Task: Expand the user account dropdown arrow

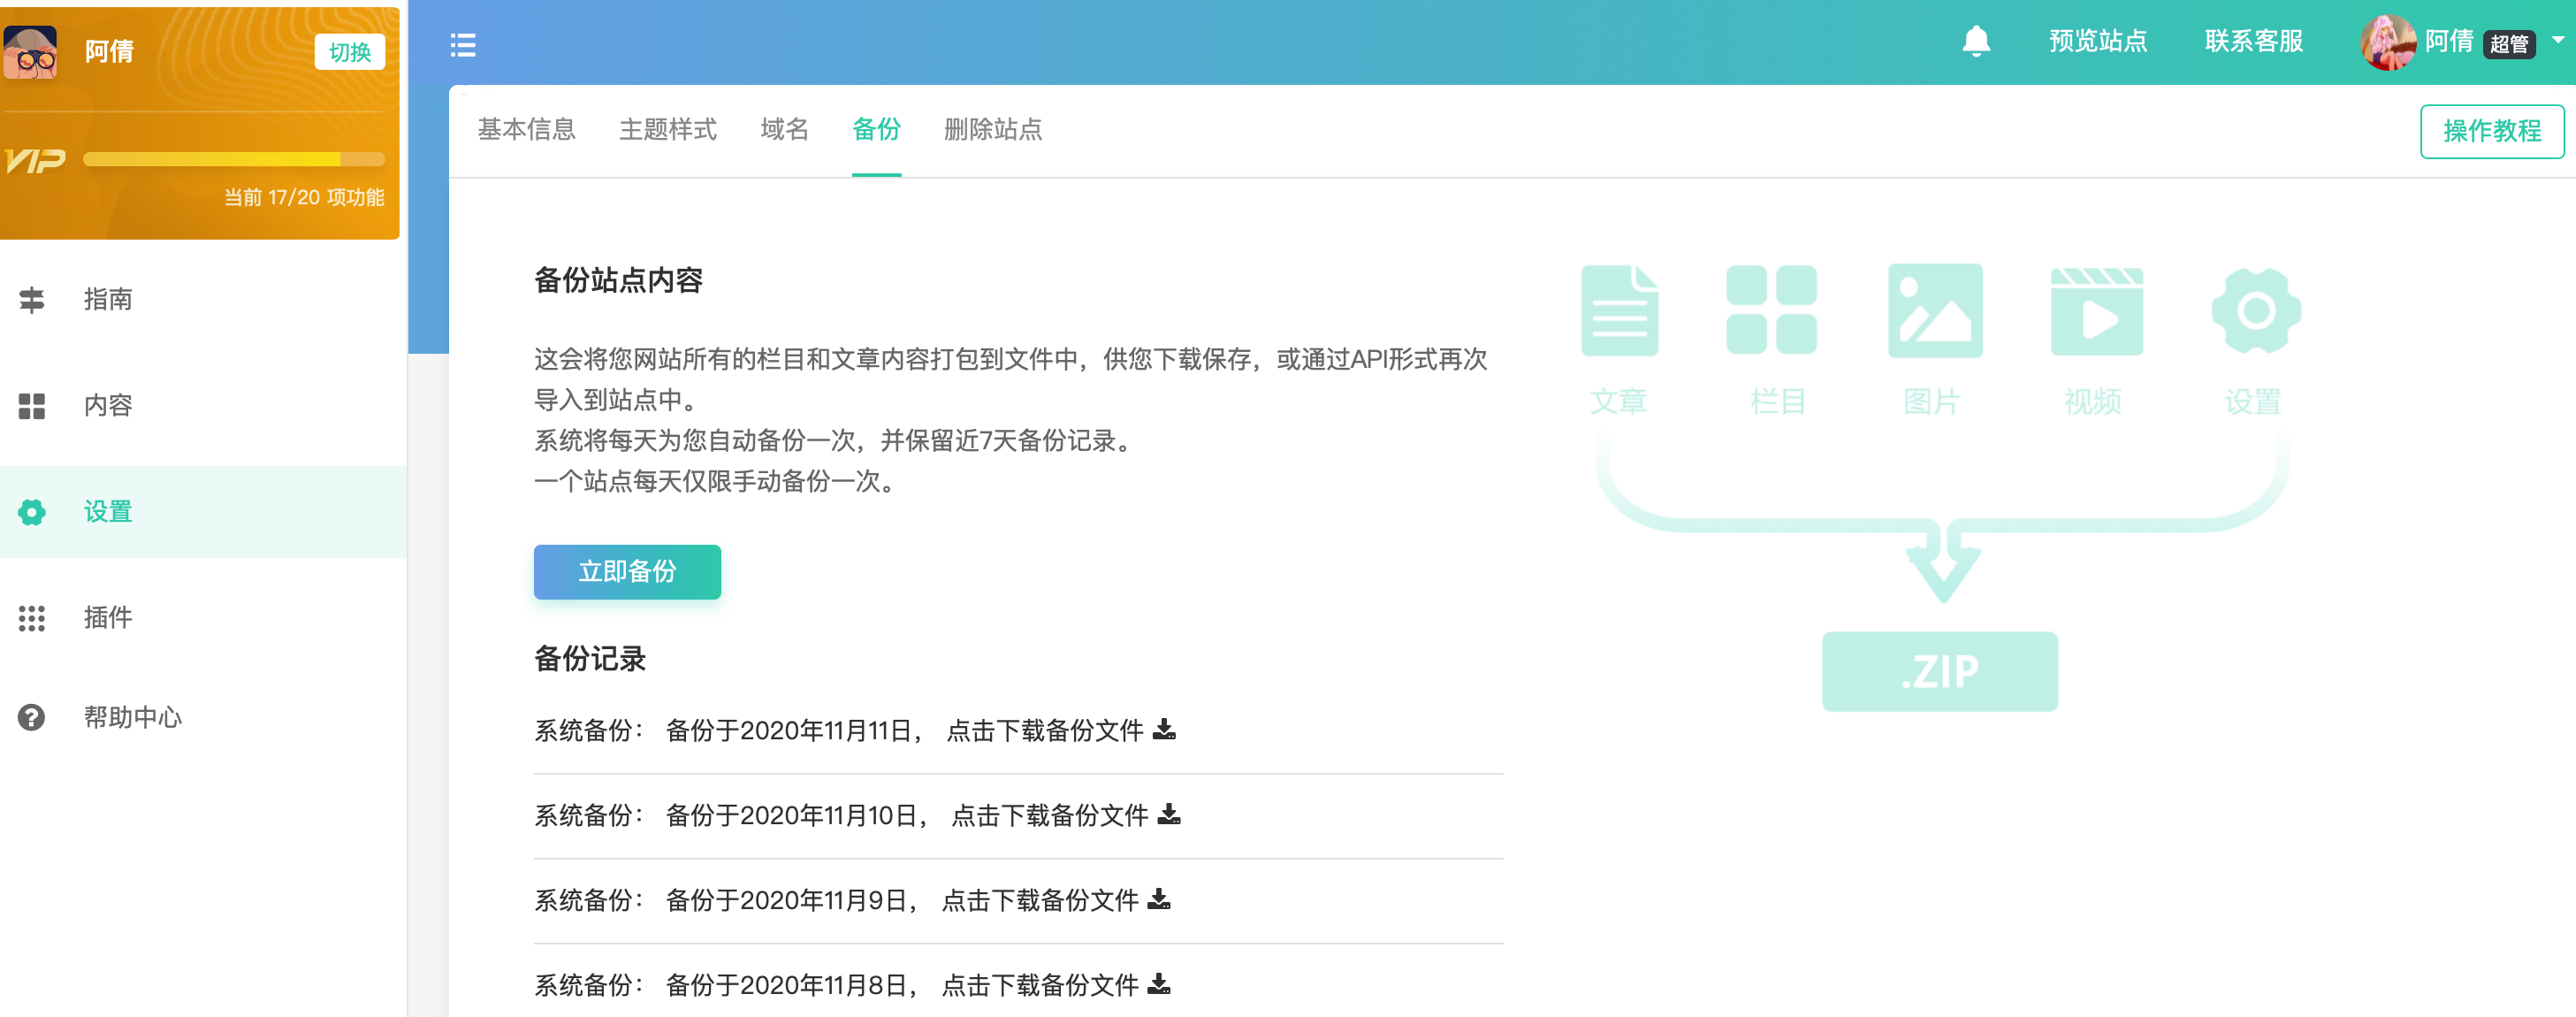Action: pyautogui.click(x=2557, y=41)
